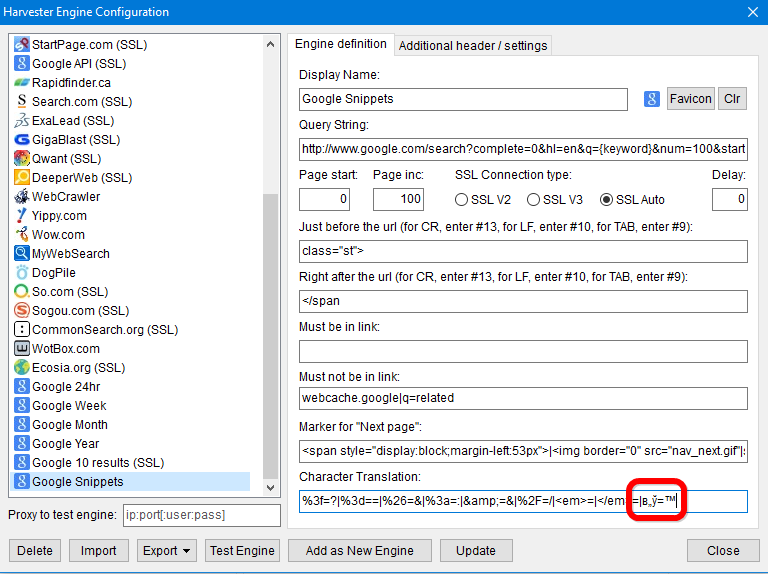Click the Google Week icon
This screenshot has width=768, height=574.
tap(22, 406)
